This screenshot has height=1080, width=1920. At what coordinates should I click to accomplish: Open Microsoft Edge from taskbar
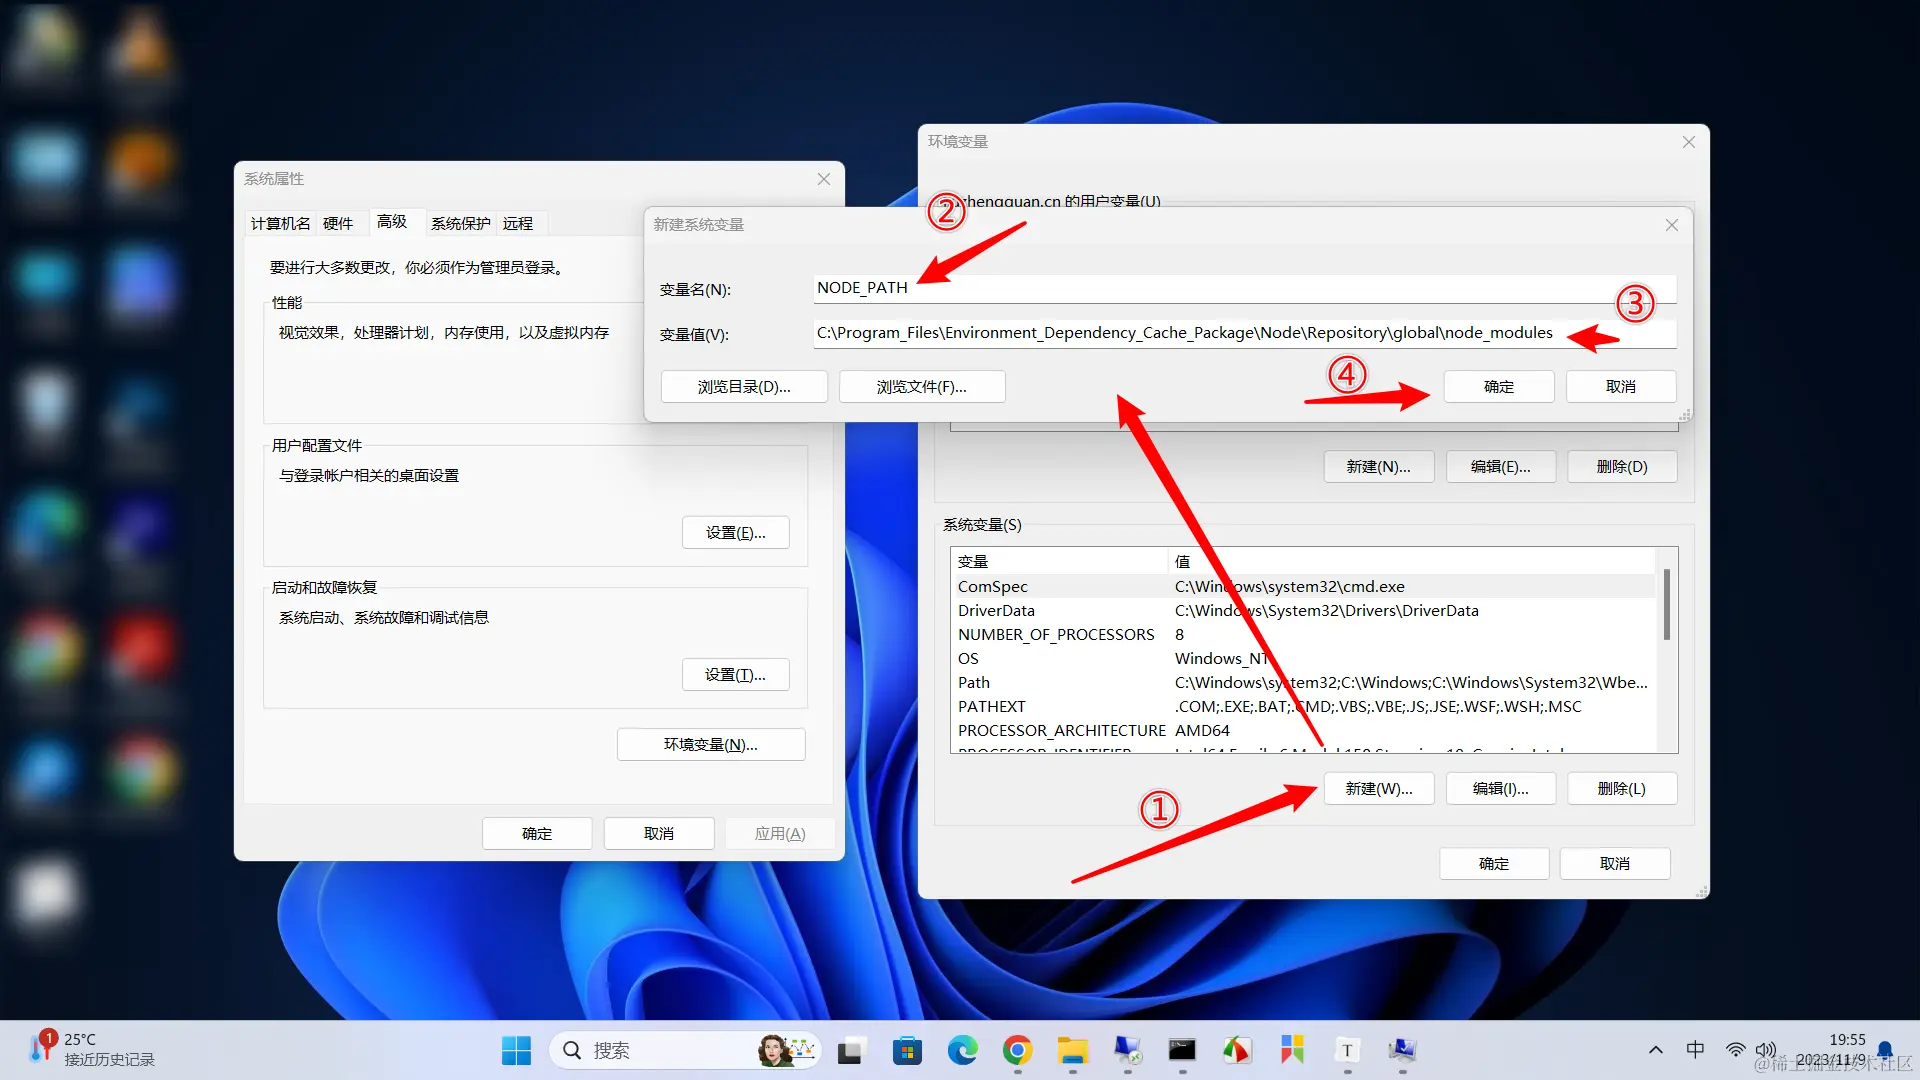click(962, 1050)
